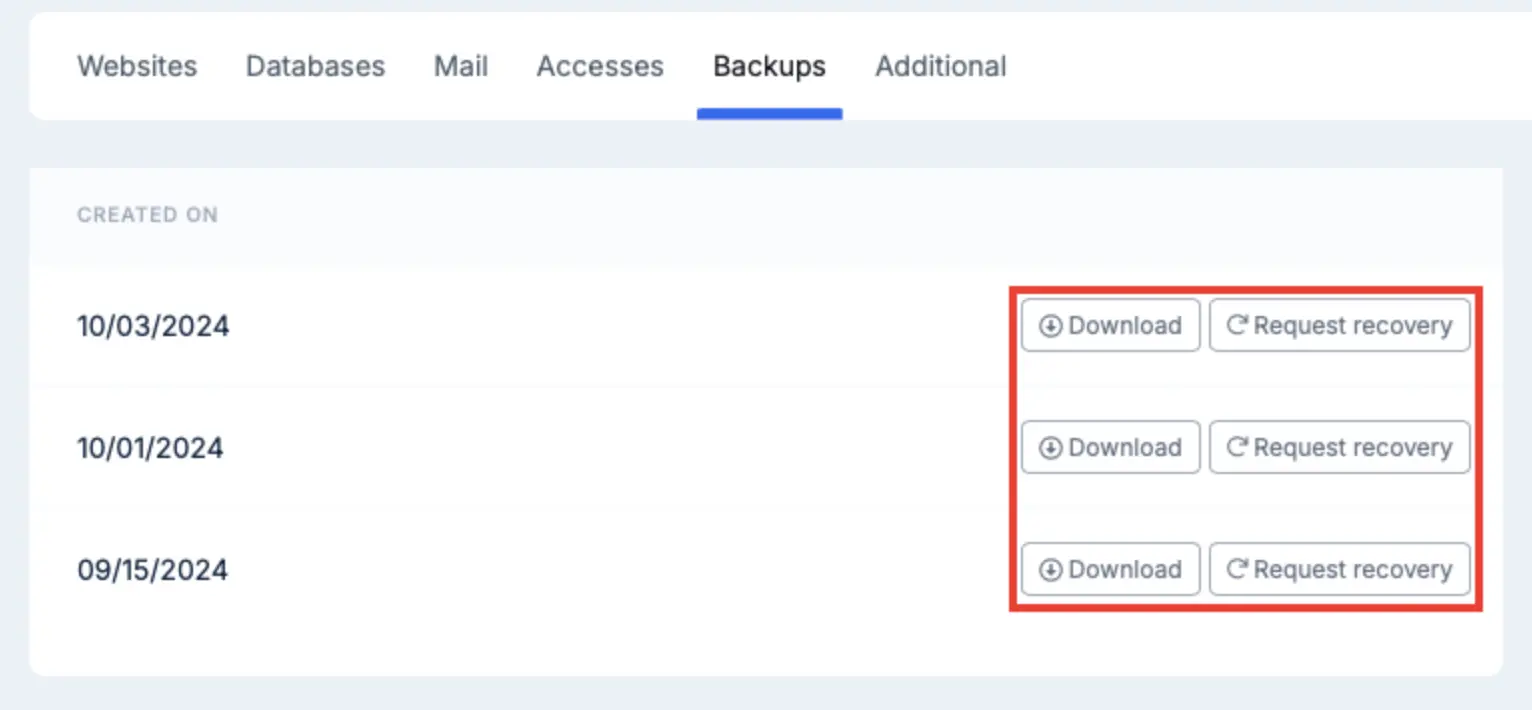
Task: Select the Accesses tab
Action: pyautogui.click(x=600, y=66)
